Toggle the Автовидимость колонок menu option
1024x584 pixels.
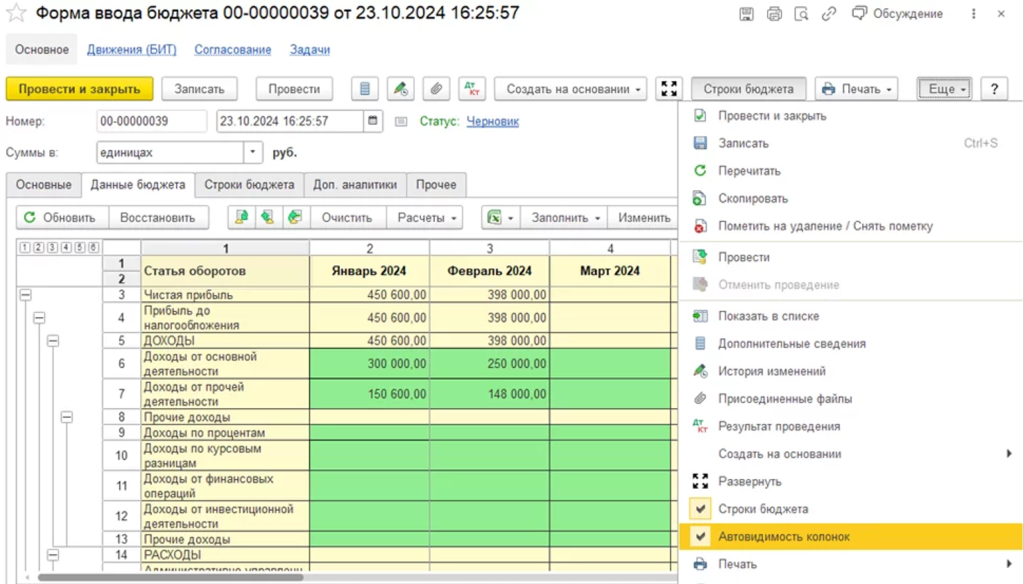click(783, 537)
